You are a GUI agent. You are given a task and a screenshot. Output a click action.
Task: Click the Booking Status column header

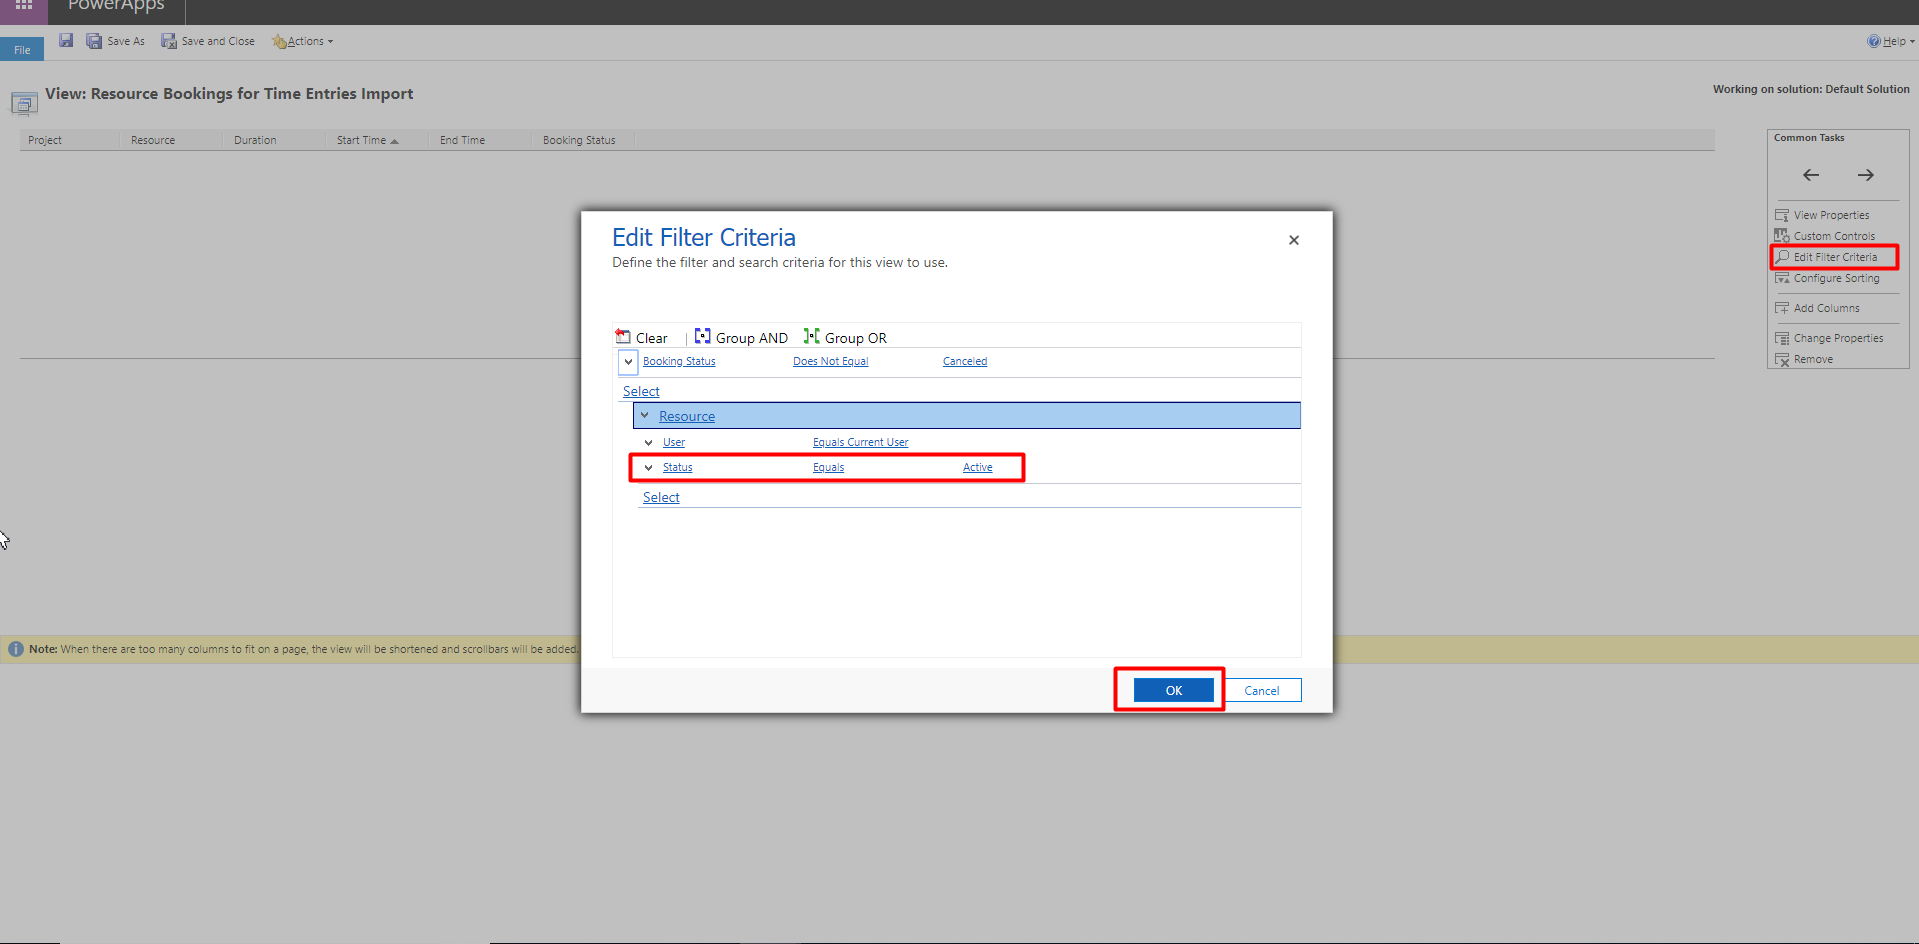click(579, 140)
